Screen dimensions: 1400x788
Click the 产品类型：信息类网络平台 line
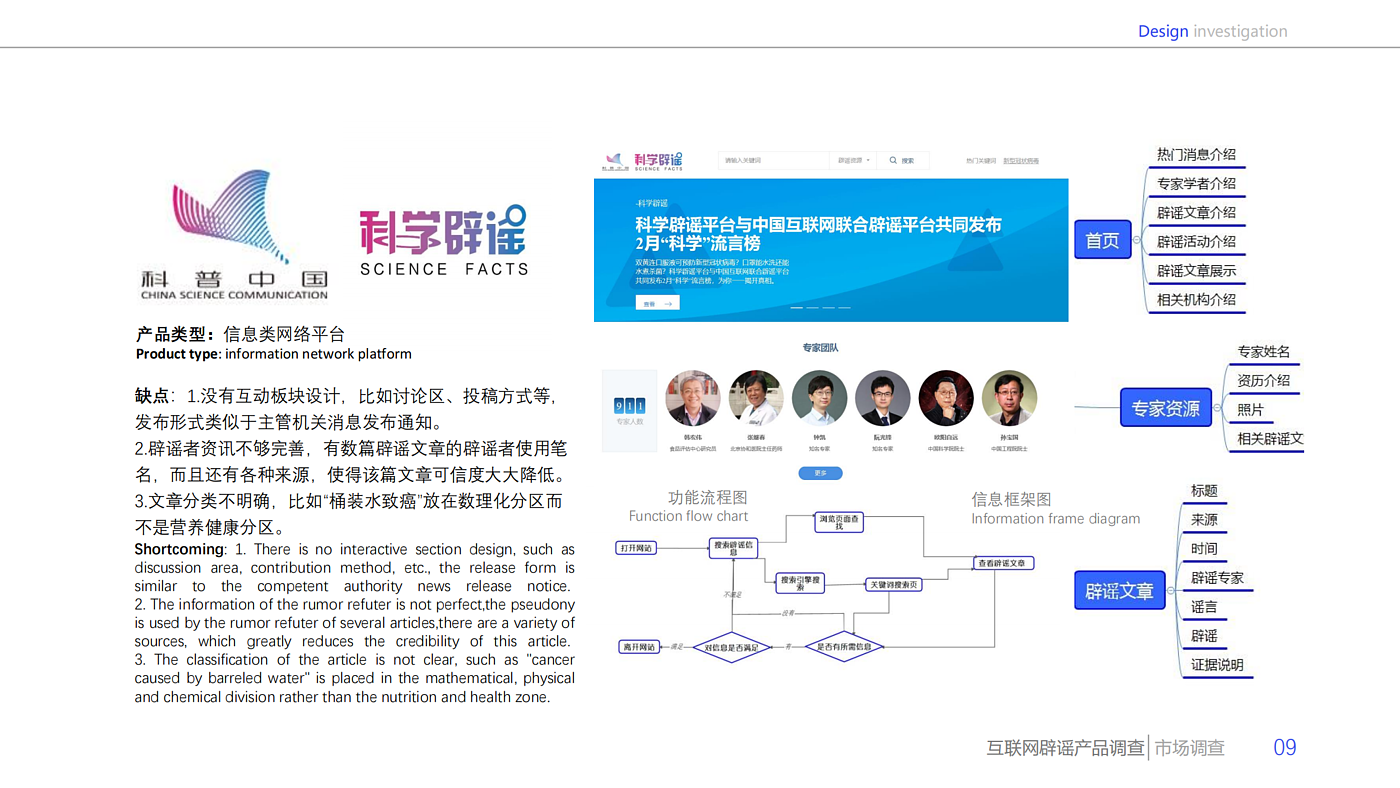pos(240,334)
